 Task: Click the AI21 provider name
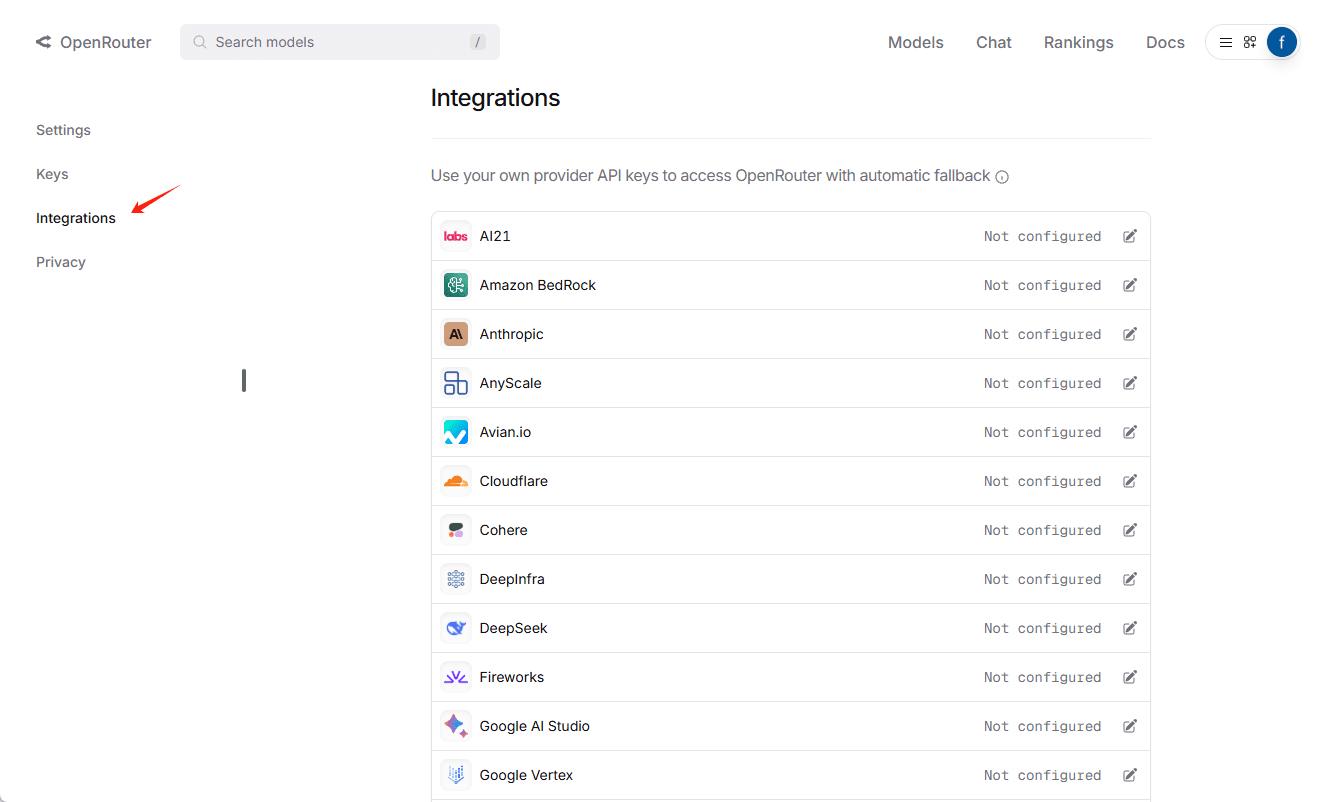click(x=495, y=236)
